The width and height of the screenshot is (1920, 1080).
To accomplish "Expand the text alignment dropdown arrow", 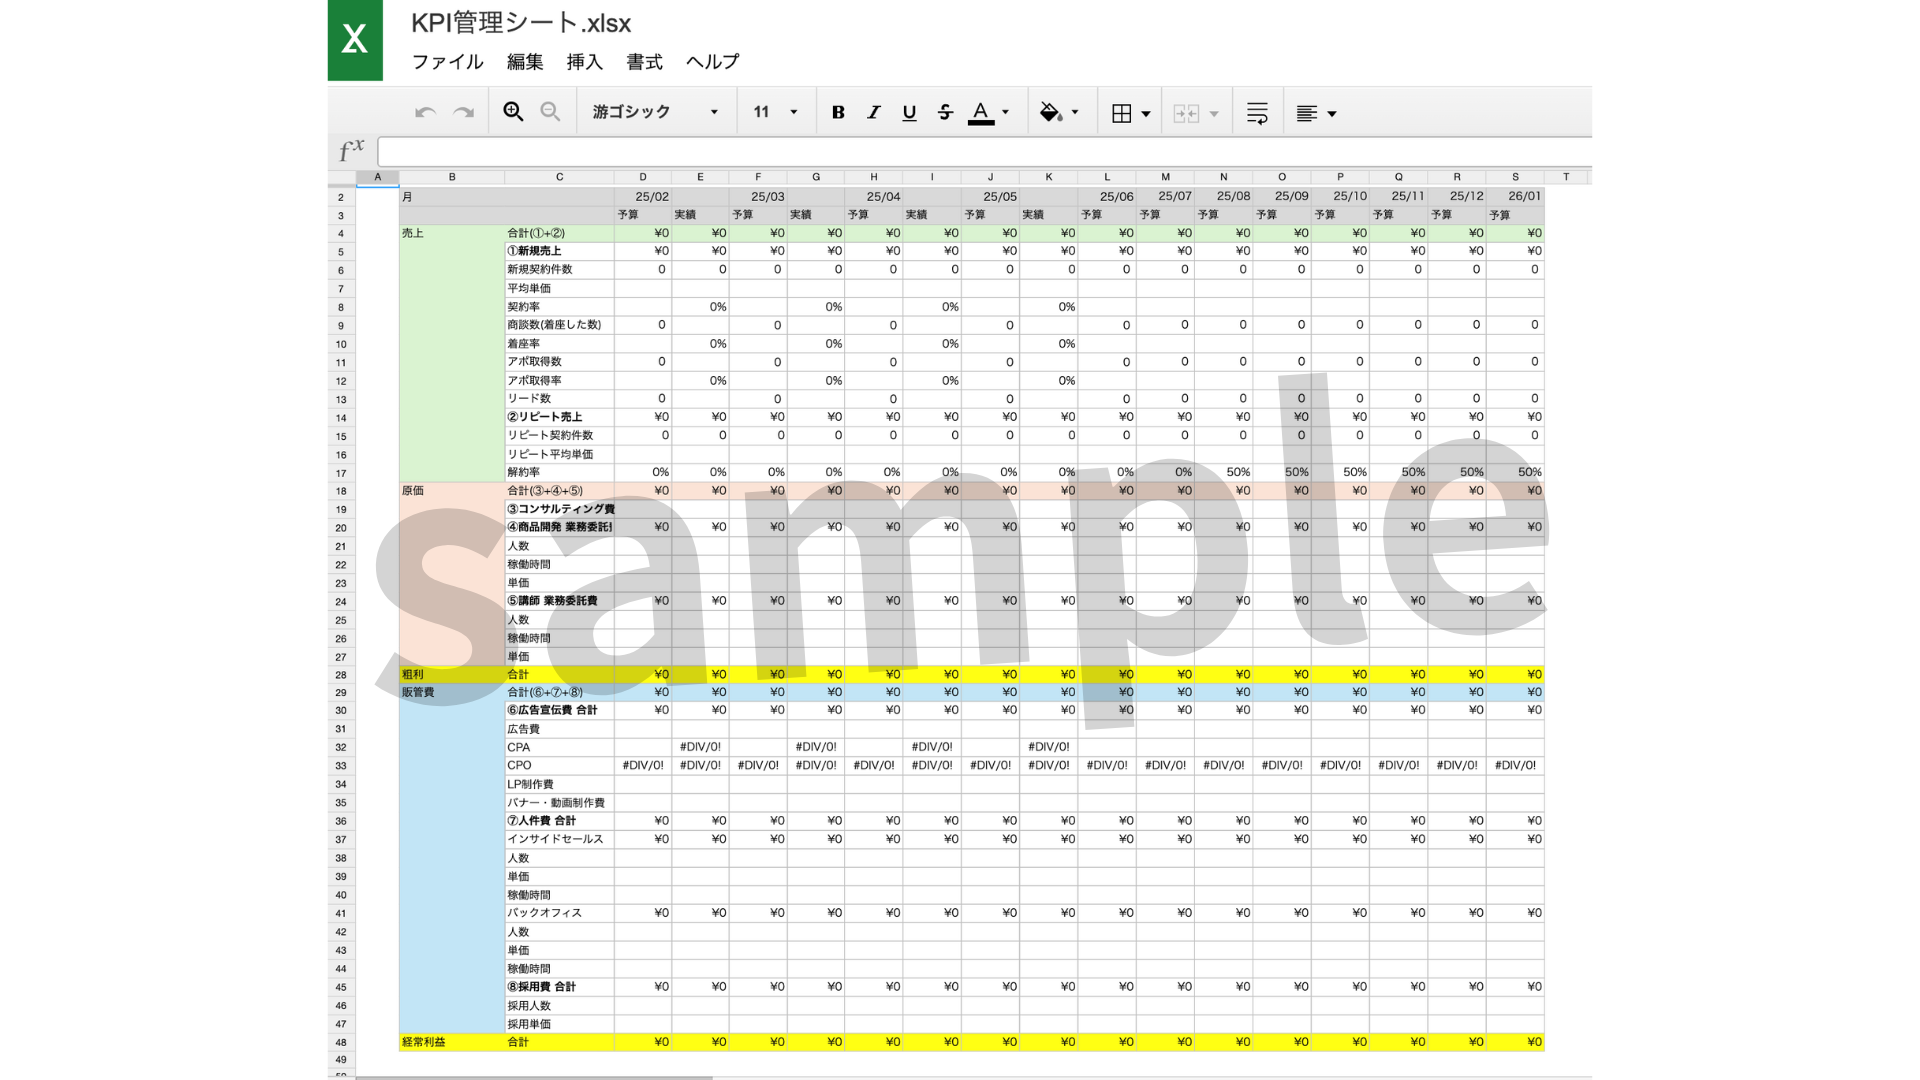I will click(1332, 114).
